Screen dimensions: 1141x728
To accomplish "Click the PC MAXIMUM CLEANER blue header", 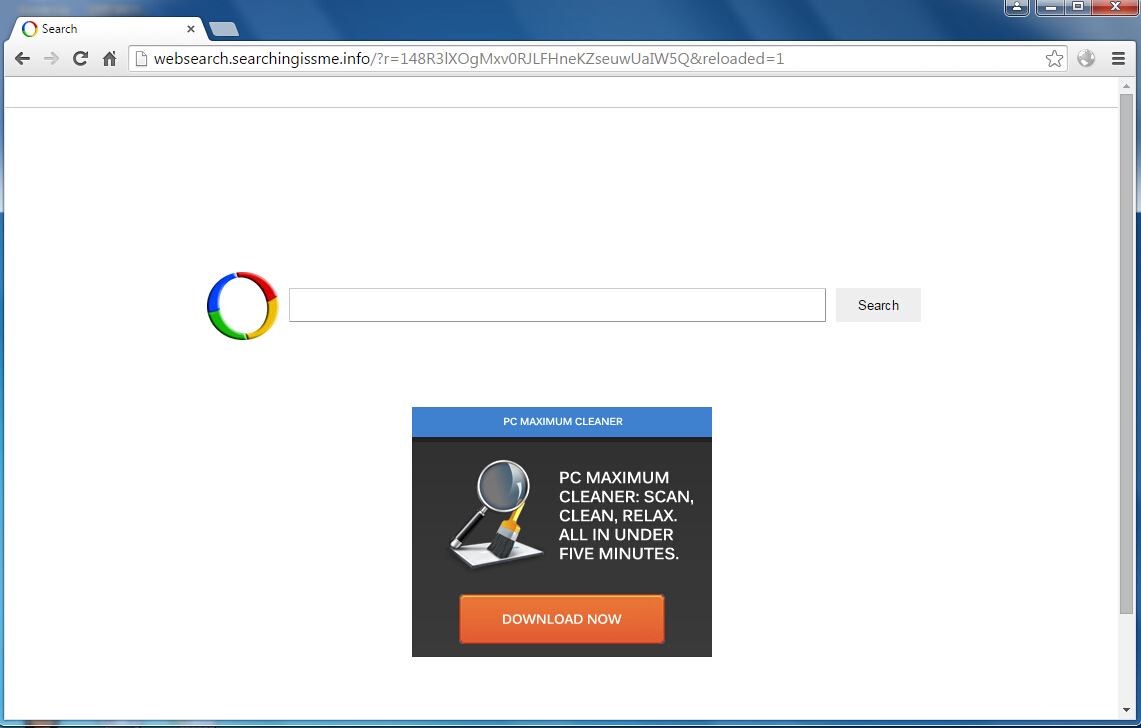I will tap(562, 422).
